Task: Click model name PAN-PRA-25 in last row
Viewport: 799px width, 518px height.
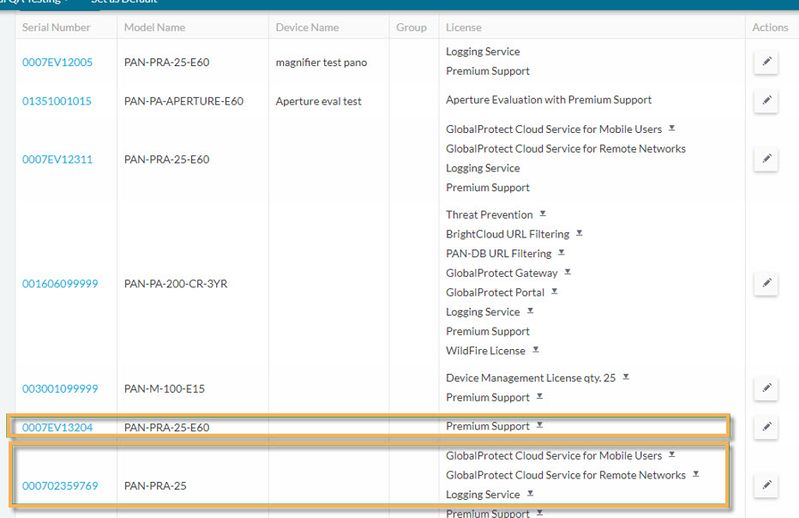Action: point(155,486)
